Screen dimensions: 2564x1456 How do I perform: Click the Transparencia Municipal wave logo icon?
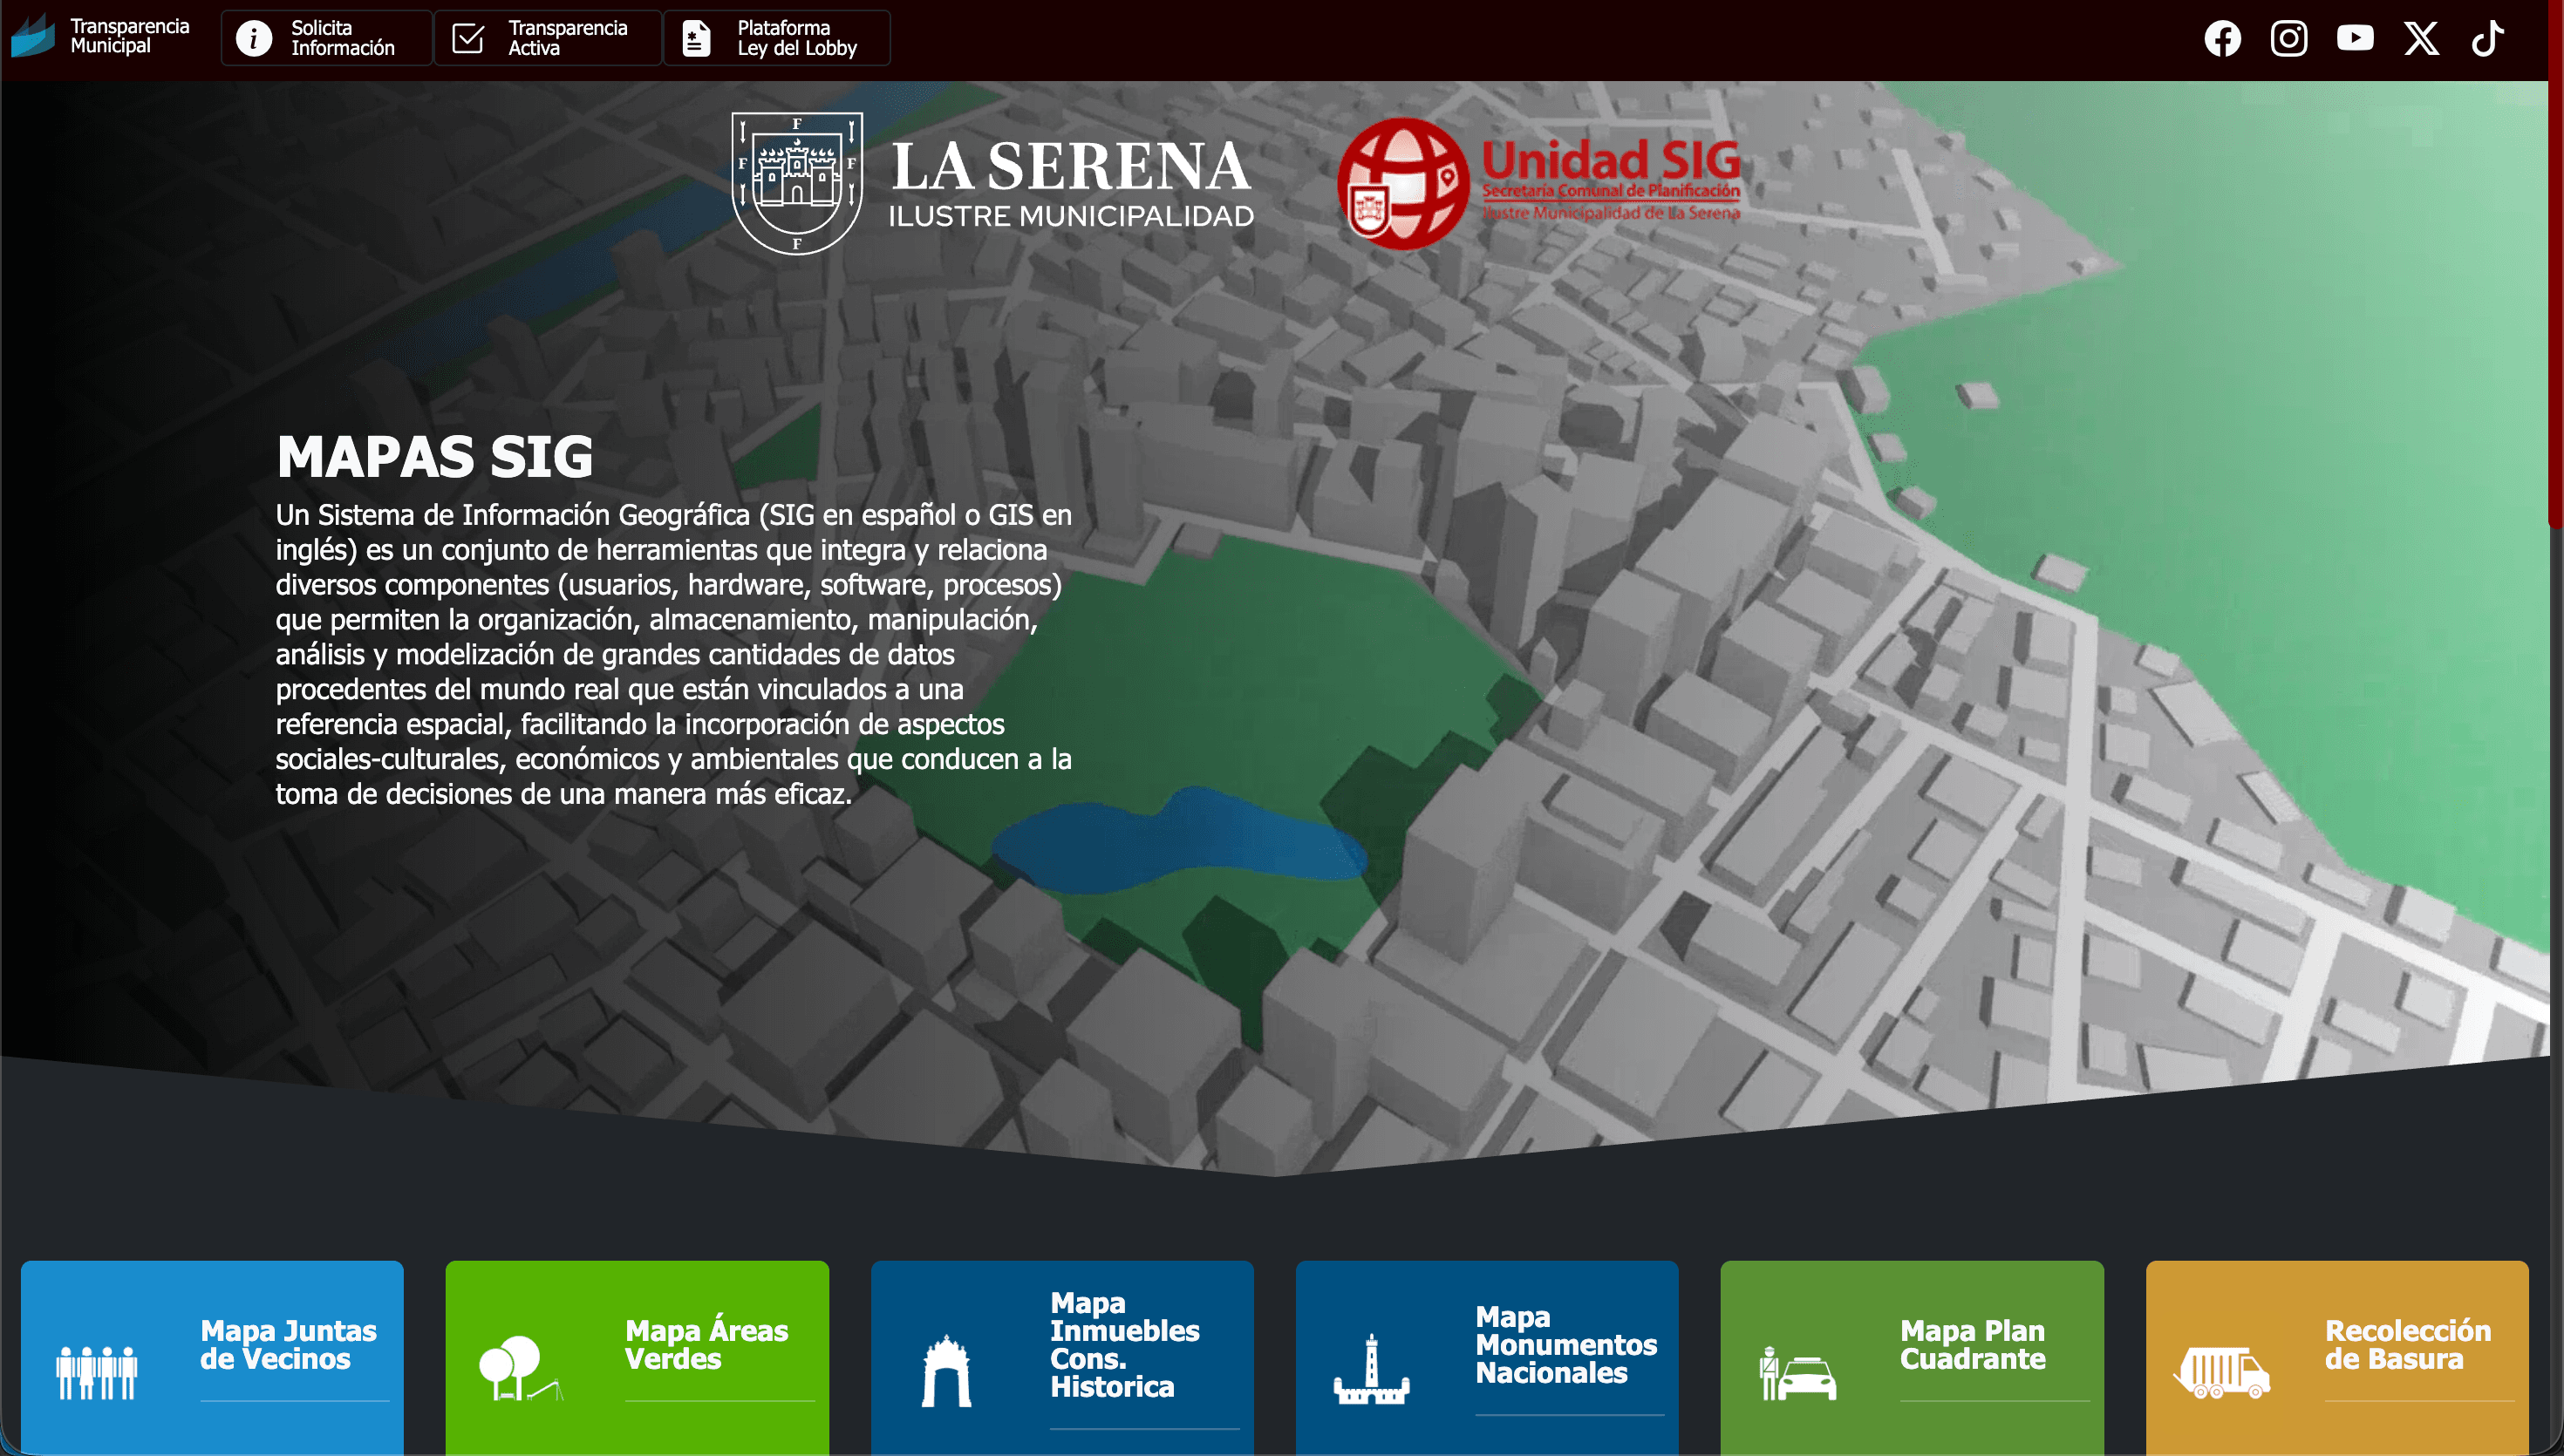click(33, 38)
